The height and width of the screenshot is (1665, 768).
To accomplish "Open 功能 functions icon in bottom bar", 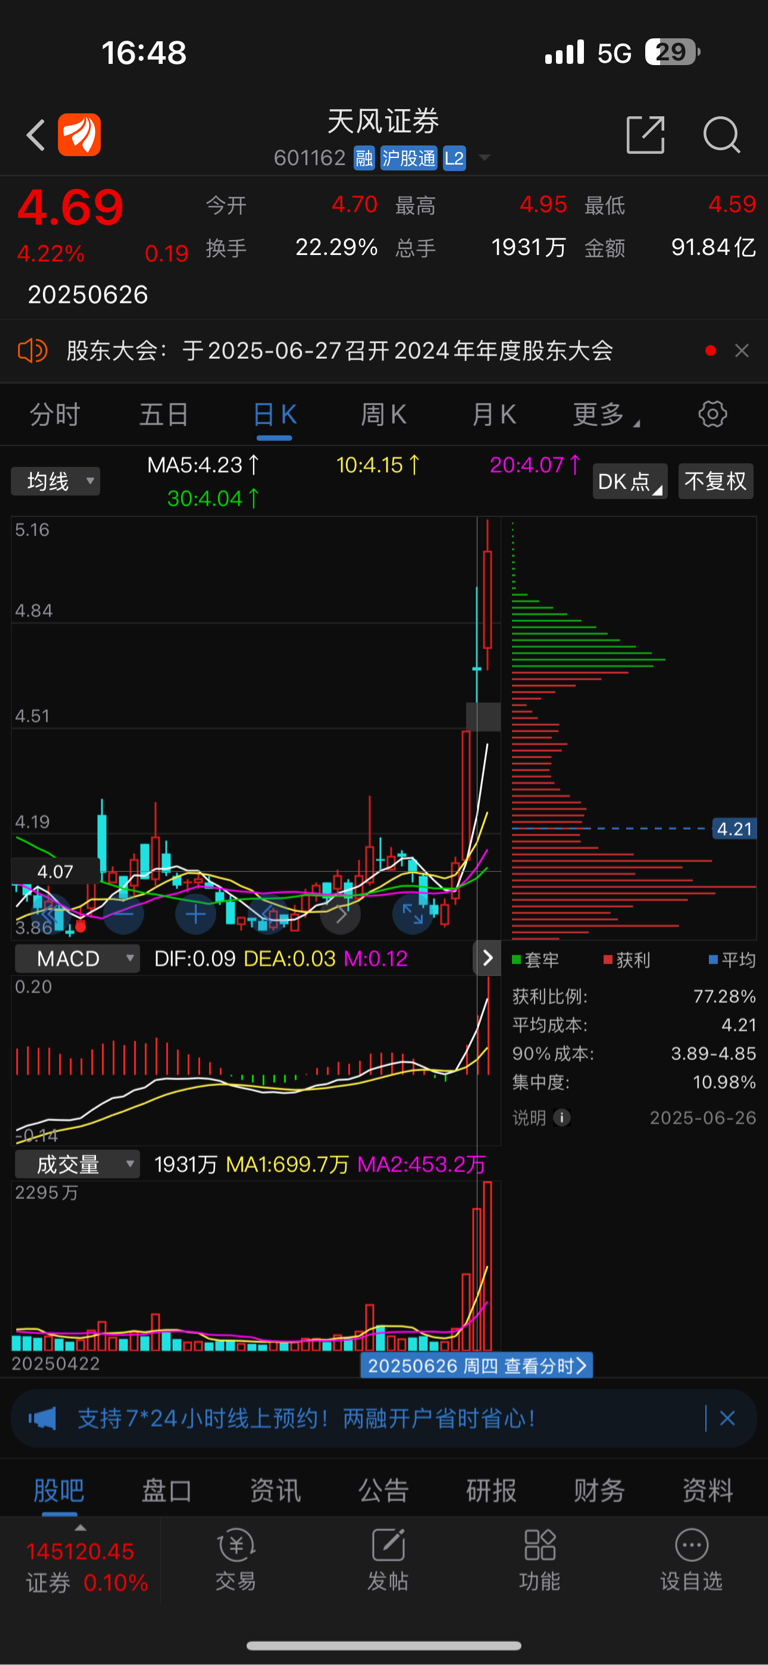I will pyautogui.click(x=540, y=1558).
